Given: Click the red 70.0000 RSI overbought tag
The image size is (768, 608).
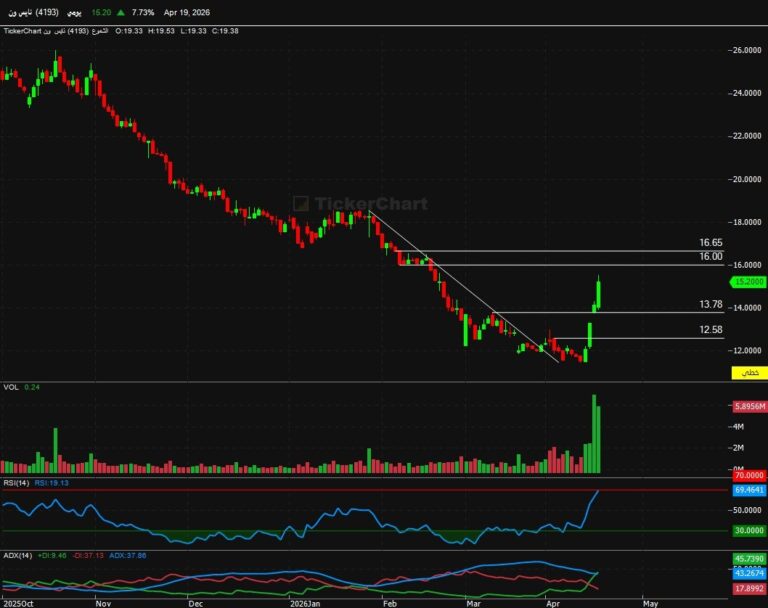Looking at the screenshot, I should tap(748, 478).
